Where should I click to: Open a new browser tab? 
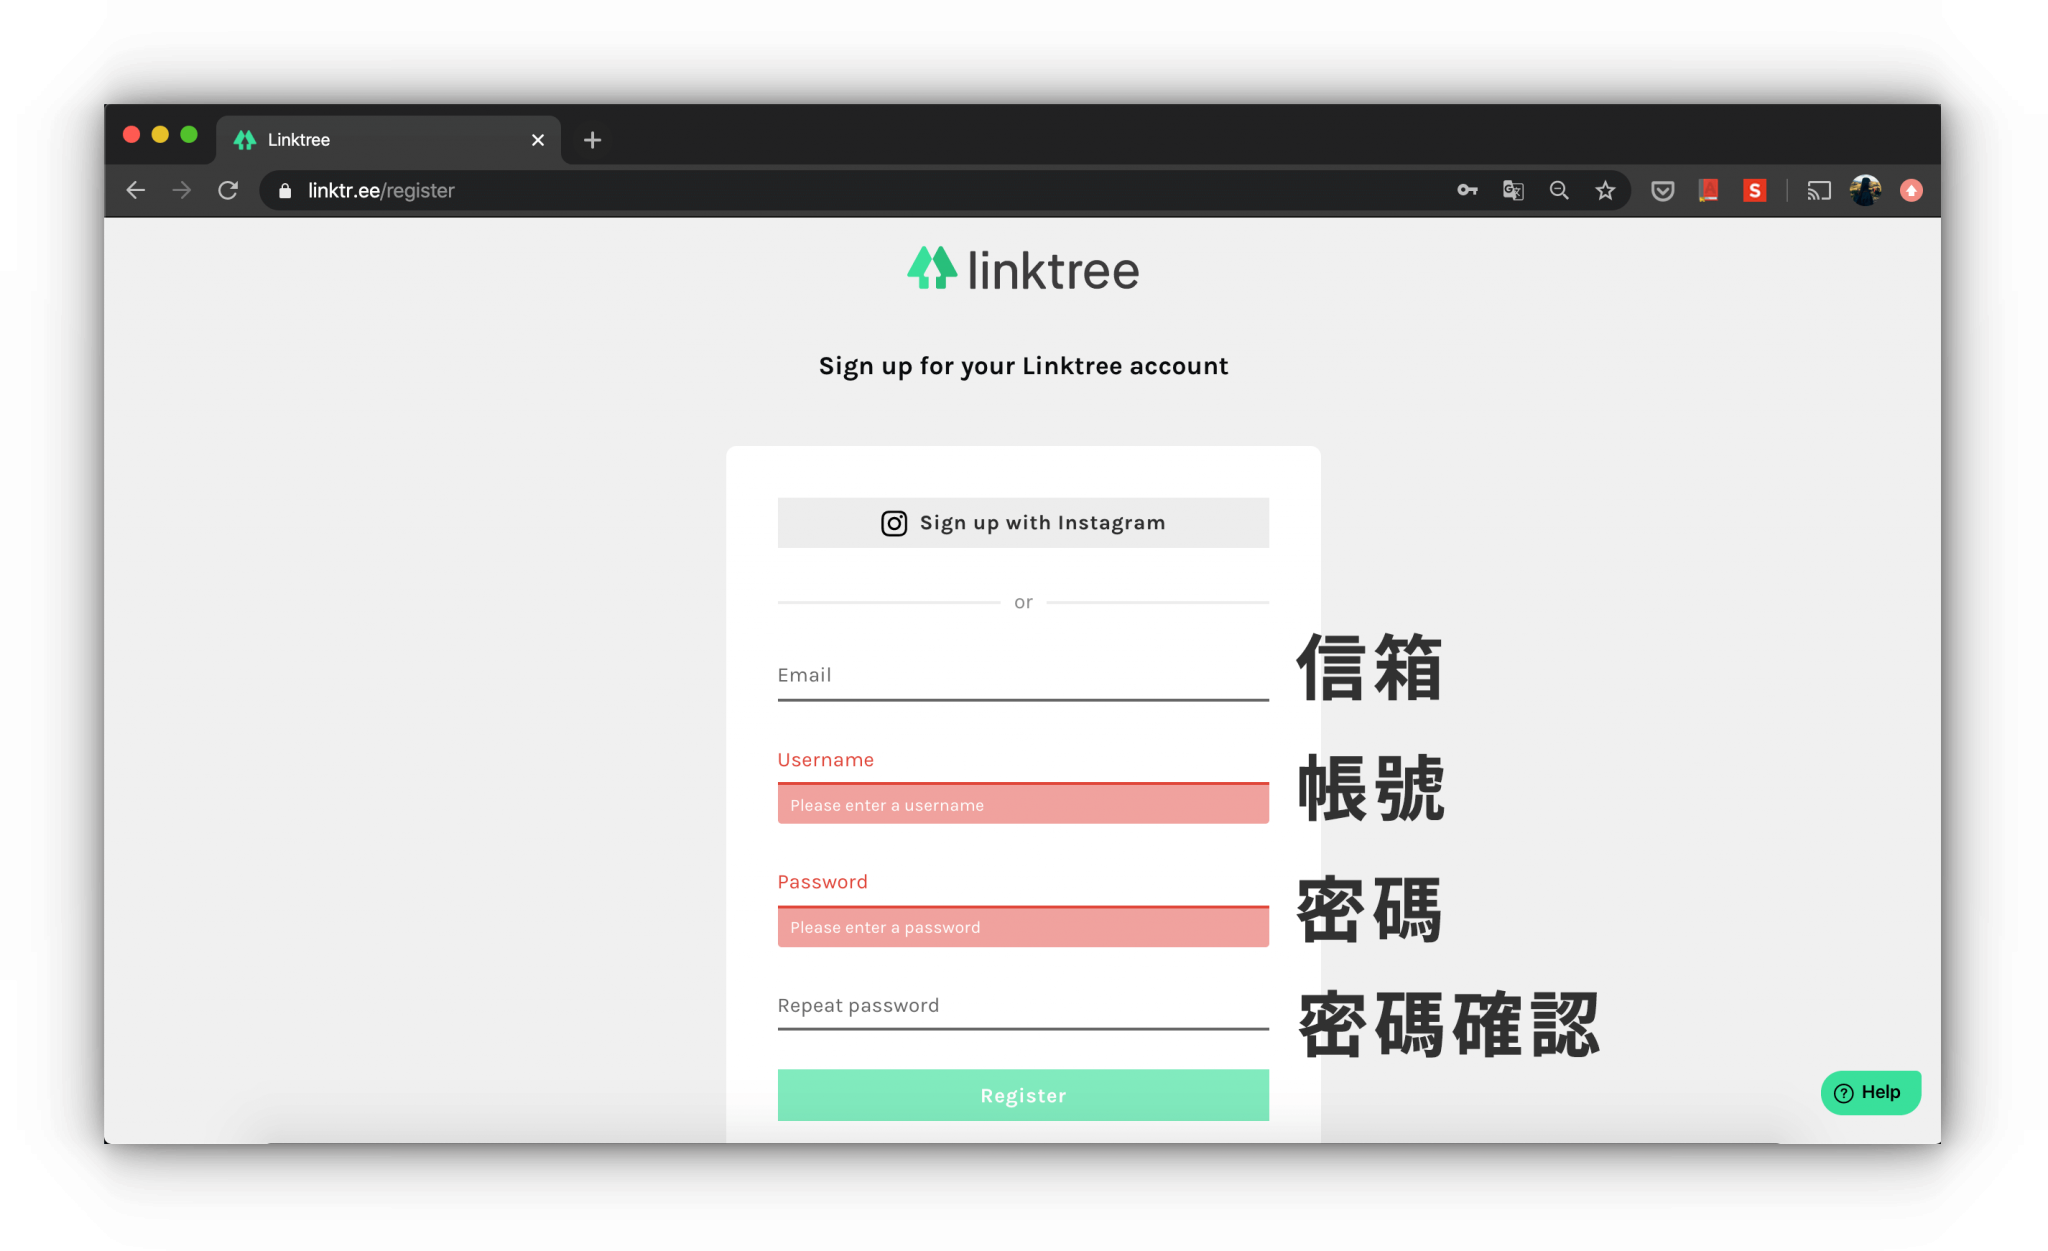tap(591, 139)
